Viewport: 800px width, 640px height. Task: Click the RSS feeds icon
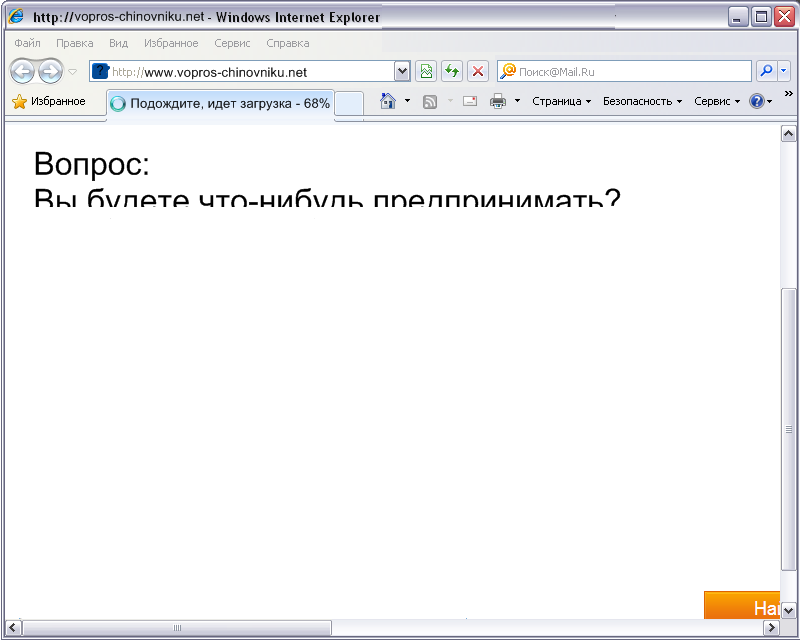[x=430, y=102]
